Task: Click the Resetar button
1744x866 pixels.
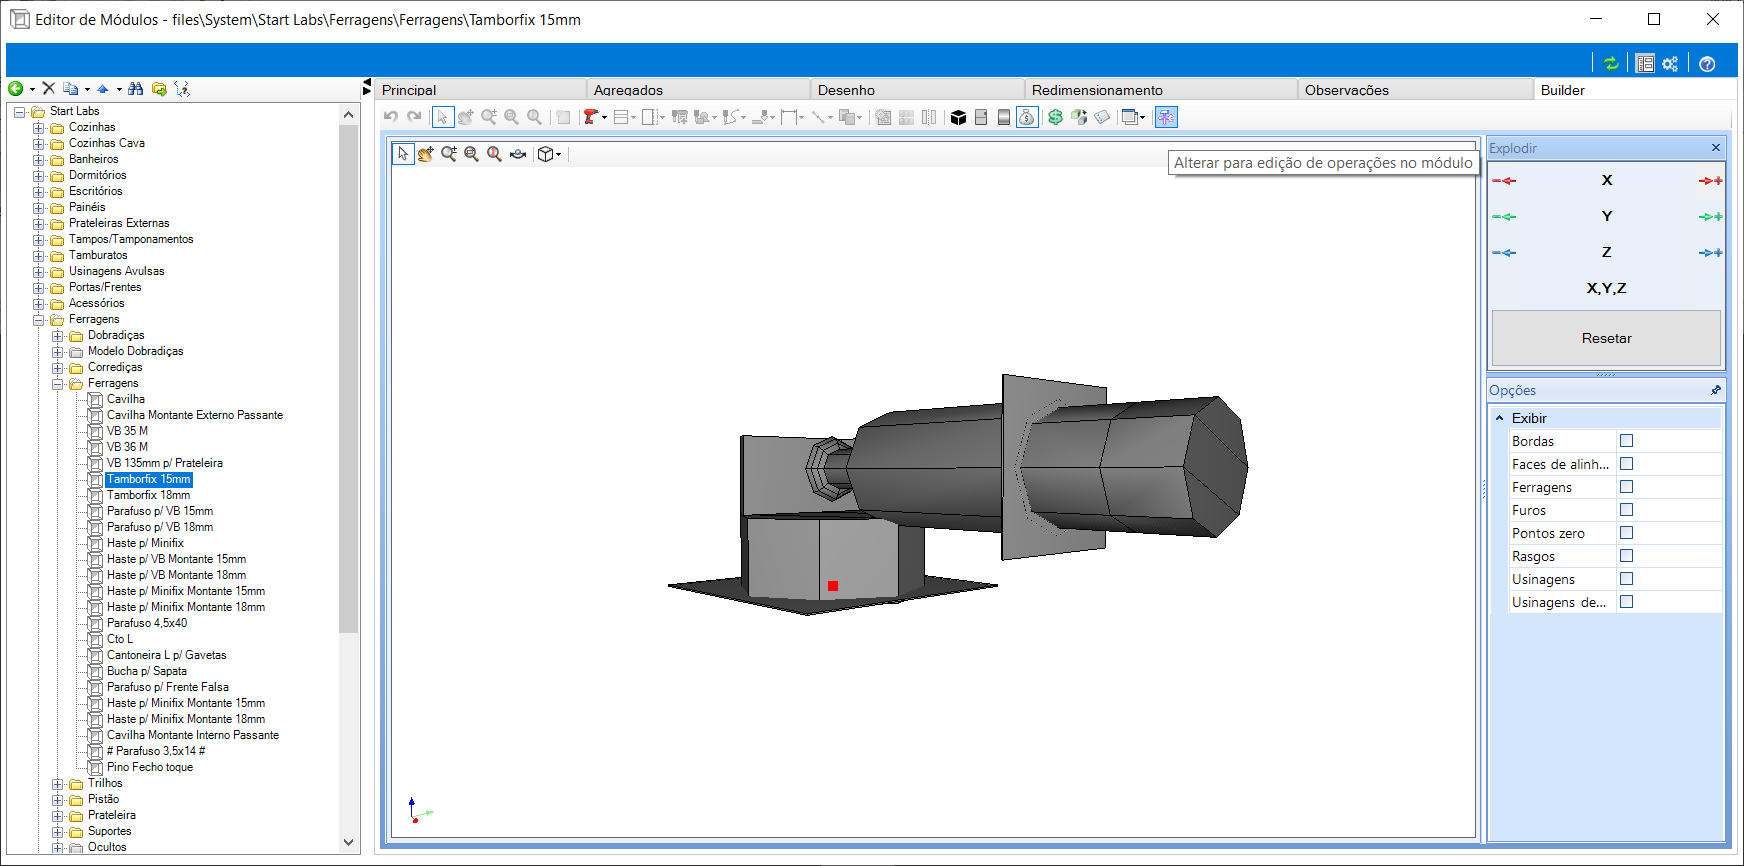Action: point(1606,338)
